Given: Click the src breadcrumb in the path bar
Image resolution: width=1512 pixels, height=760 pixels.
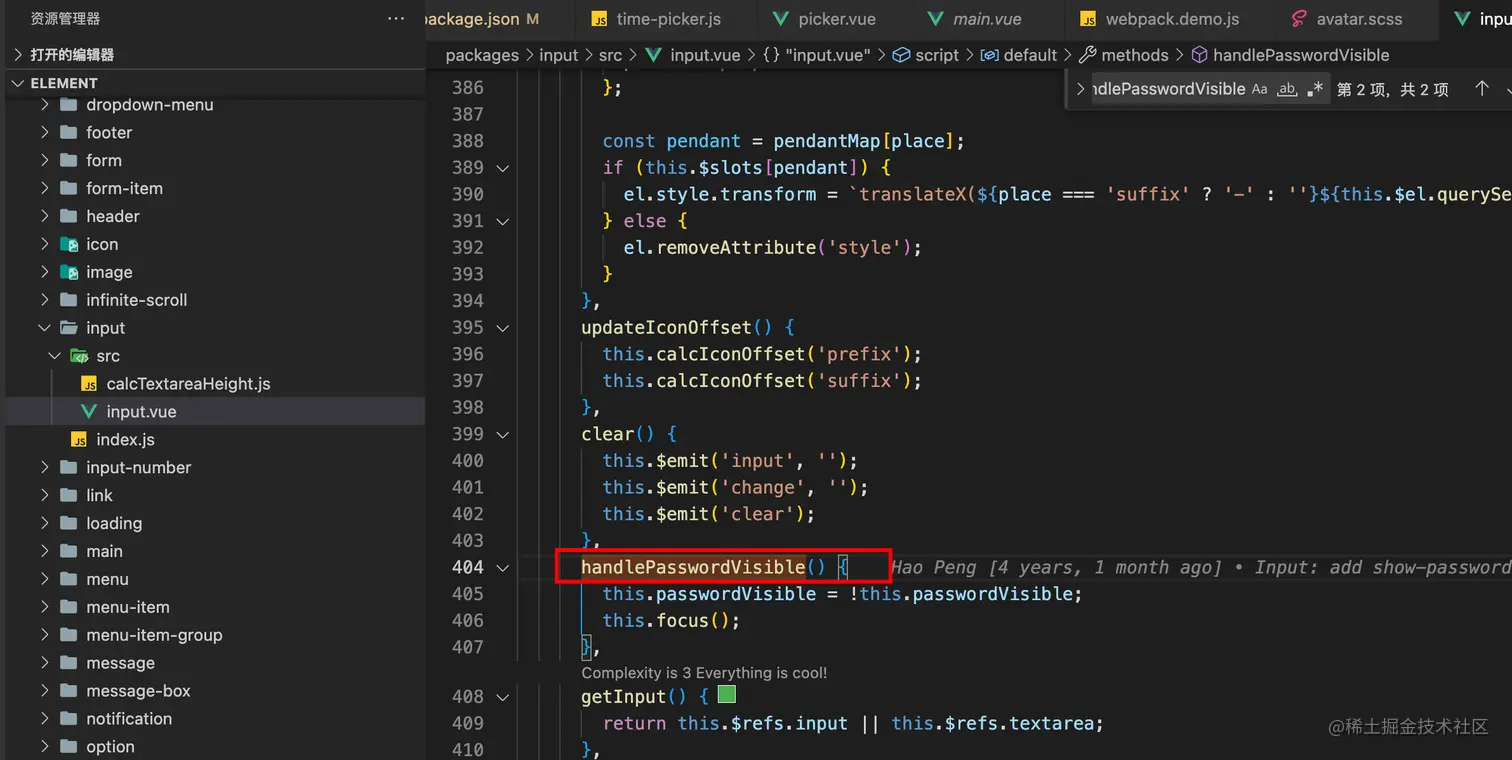Looking at the screenshot, I should (x=610, y=55).
